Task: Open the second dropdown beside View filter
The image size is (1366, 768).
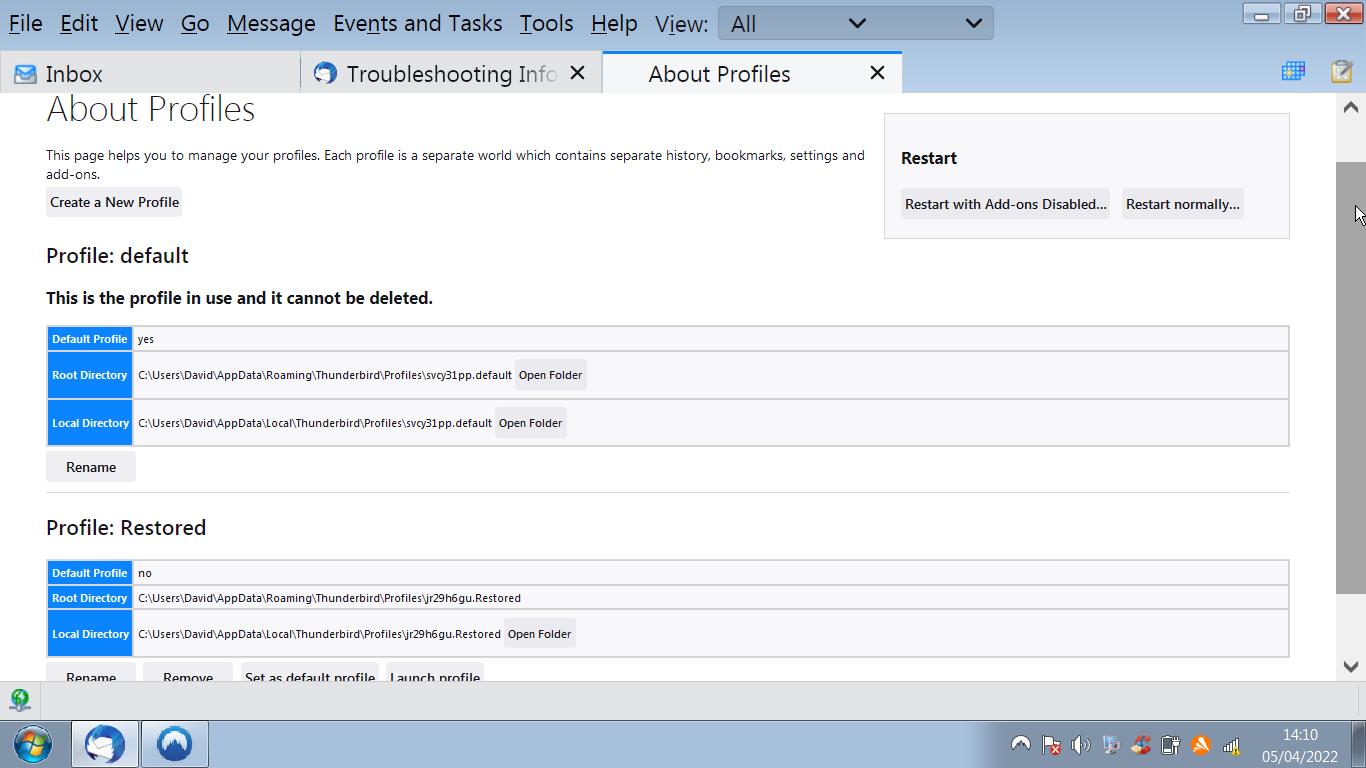Action: 973,23
